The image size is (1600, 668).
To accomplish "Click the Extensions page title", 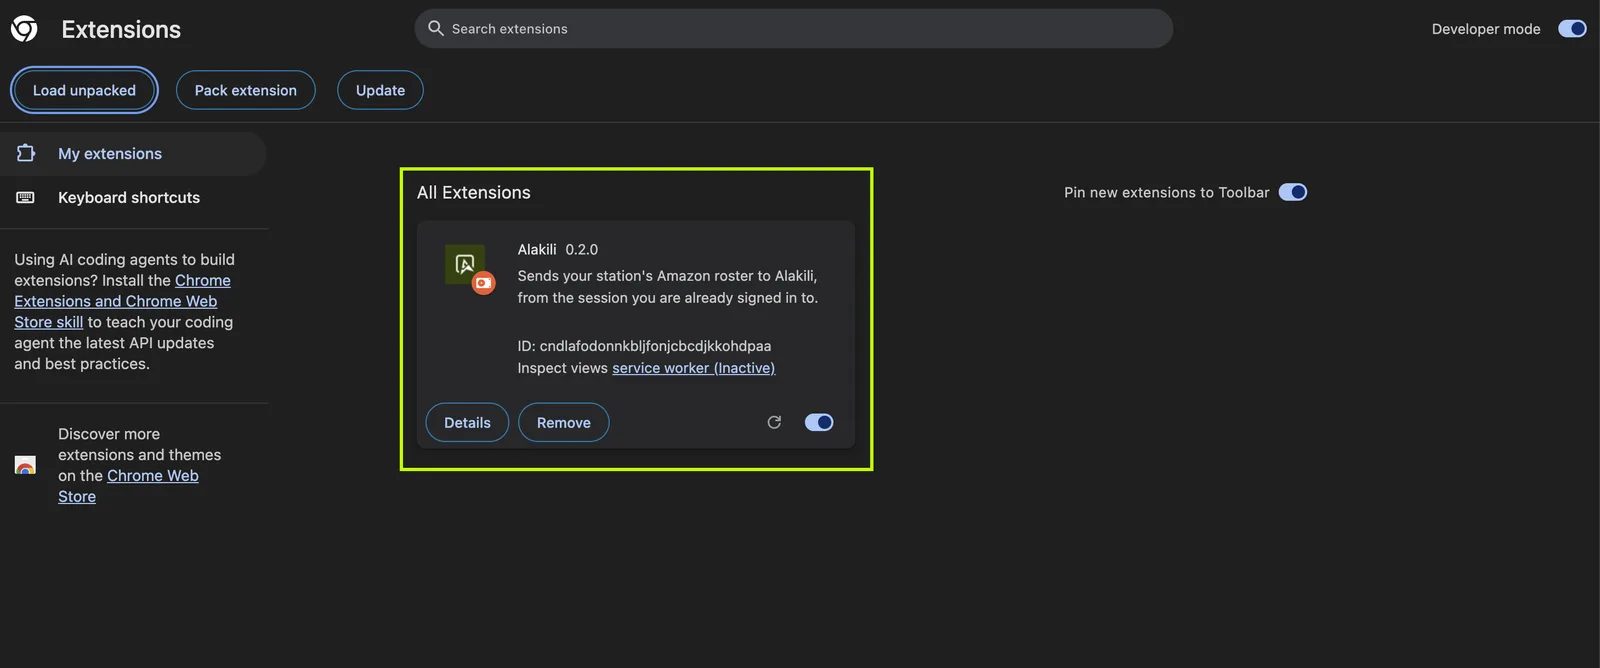I will (121, 29).
